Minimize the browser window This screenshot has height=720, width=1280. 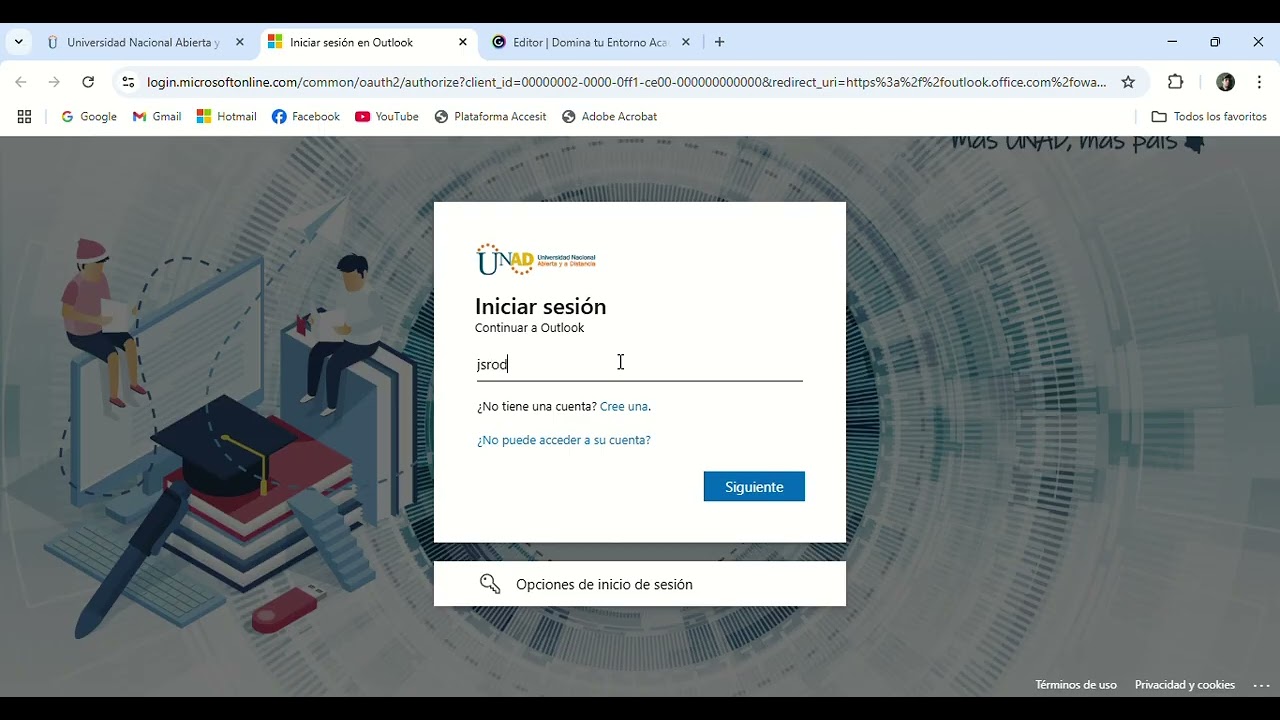(1172, 42)
